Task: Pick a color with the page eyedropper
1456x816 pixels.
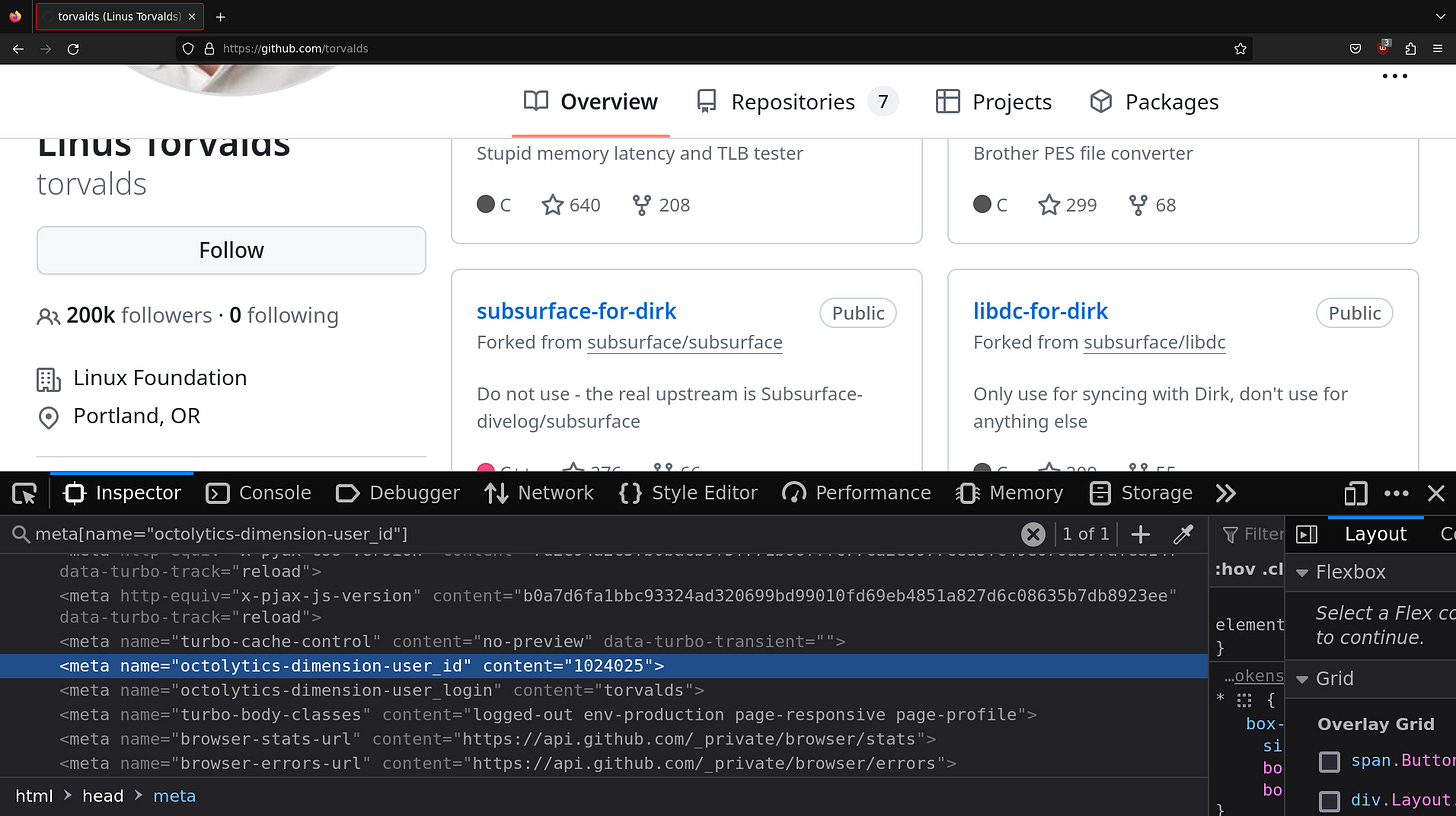Action: pyautogui.click(x=1184, y=534)
